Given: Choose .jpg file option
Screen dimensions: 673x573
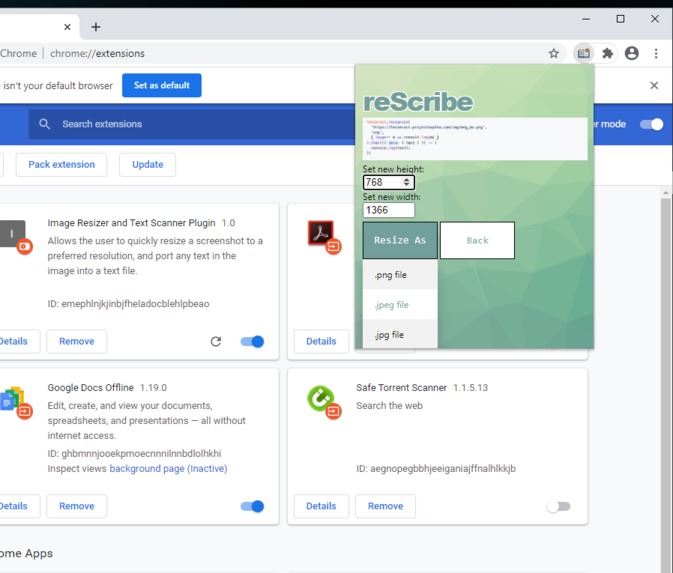Looking at the screenshot, I should (400, 334).
